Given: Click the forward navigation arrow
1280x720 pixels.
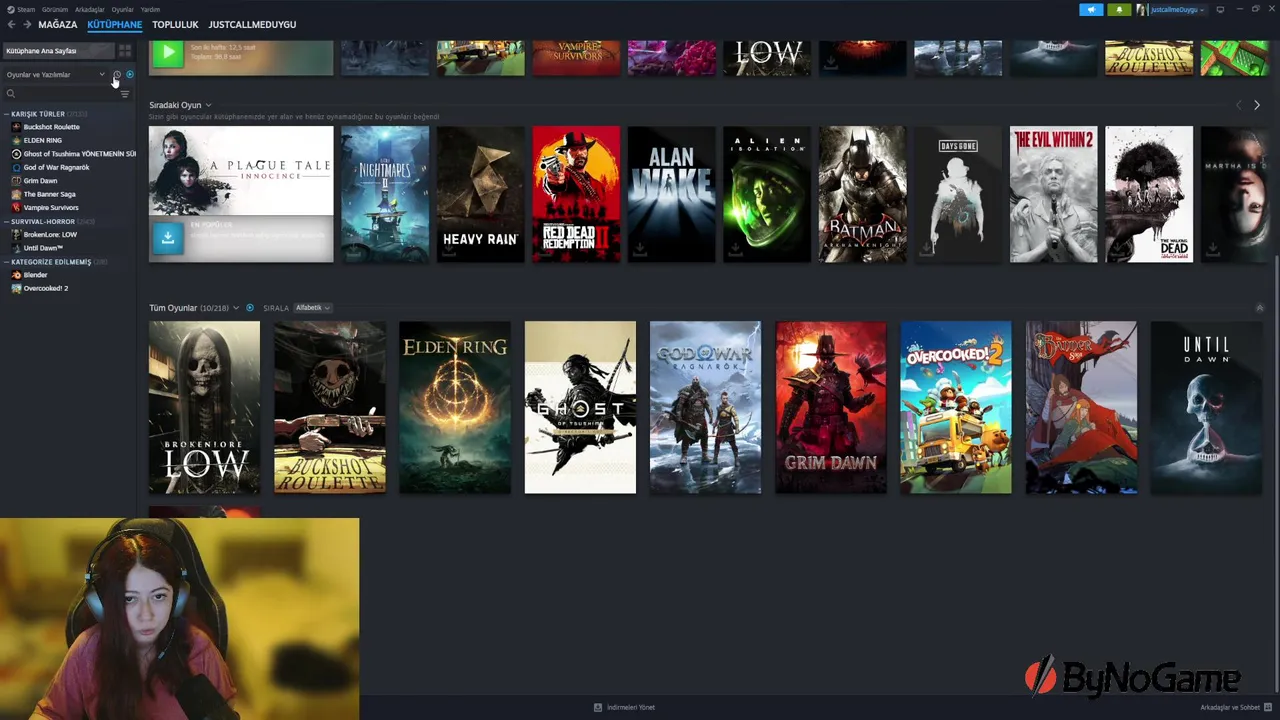Looking at the screenshot, I should [27, 24].
